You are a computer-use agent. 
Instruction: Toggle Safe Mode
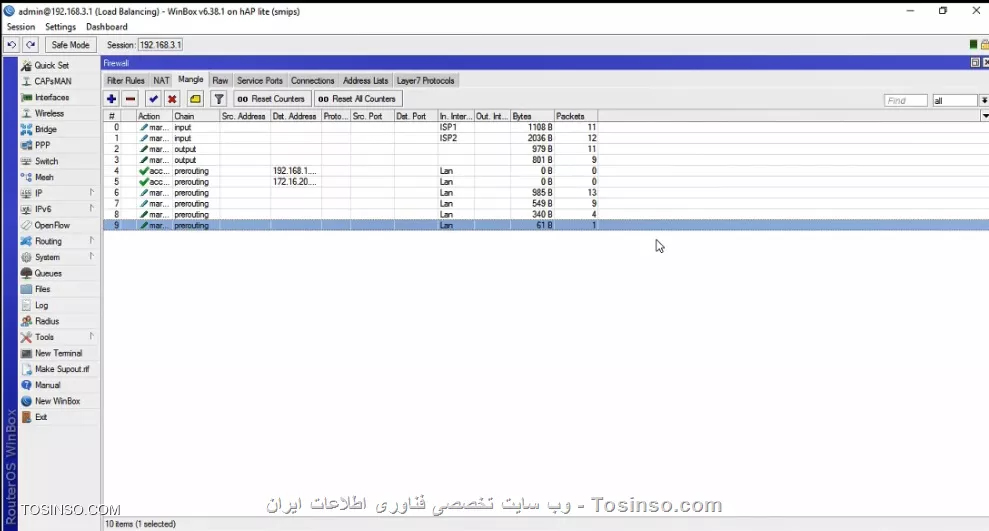[70, 45]
